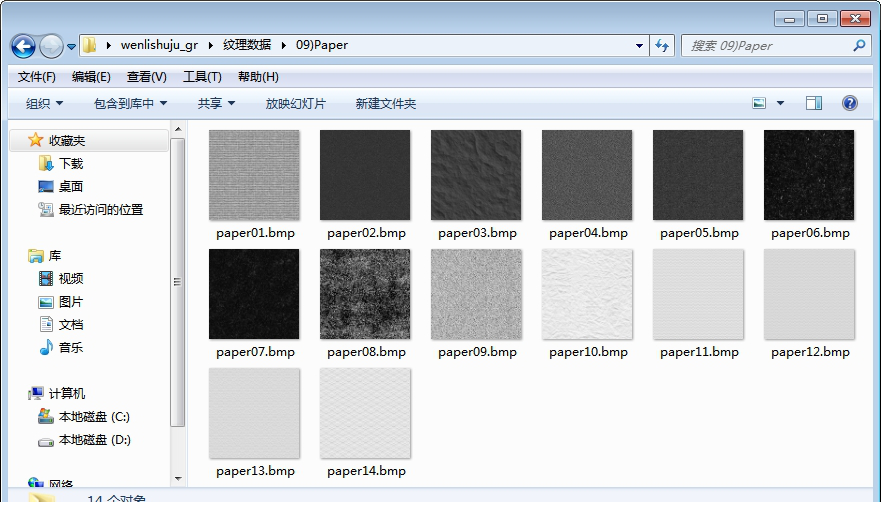
Task: Click the search magnifier icon
Action: [x=859, y=46]
